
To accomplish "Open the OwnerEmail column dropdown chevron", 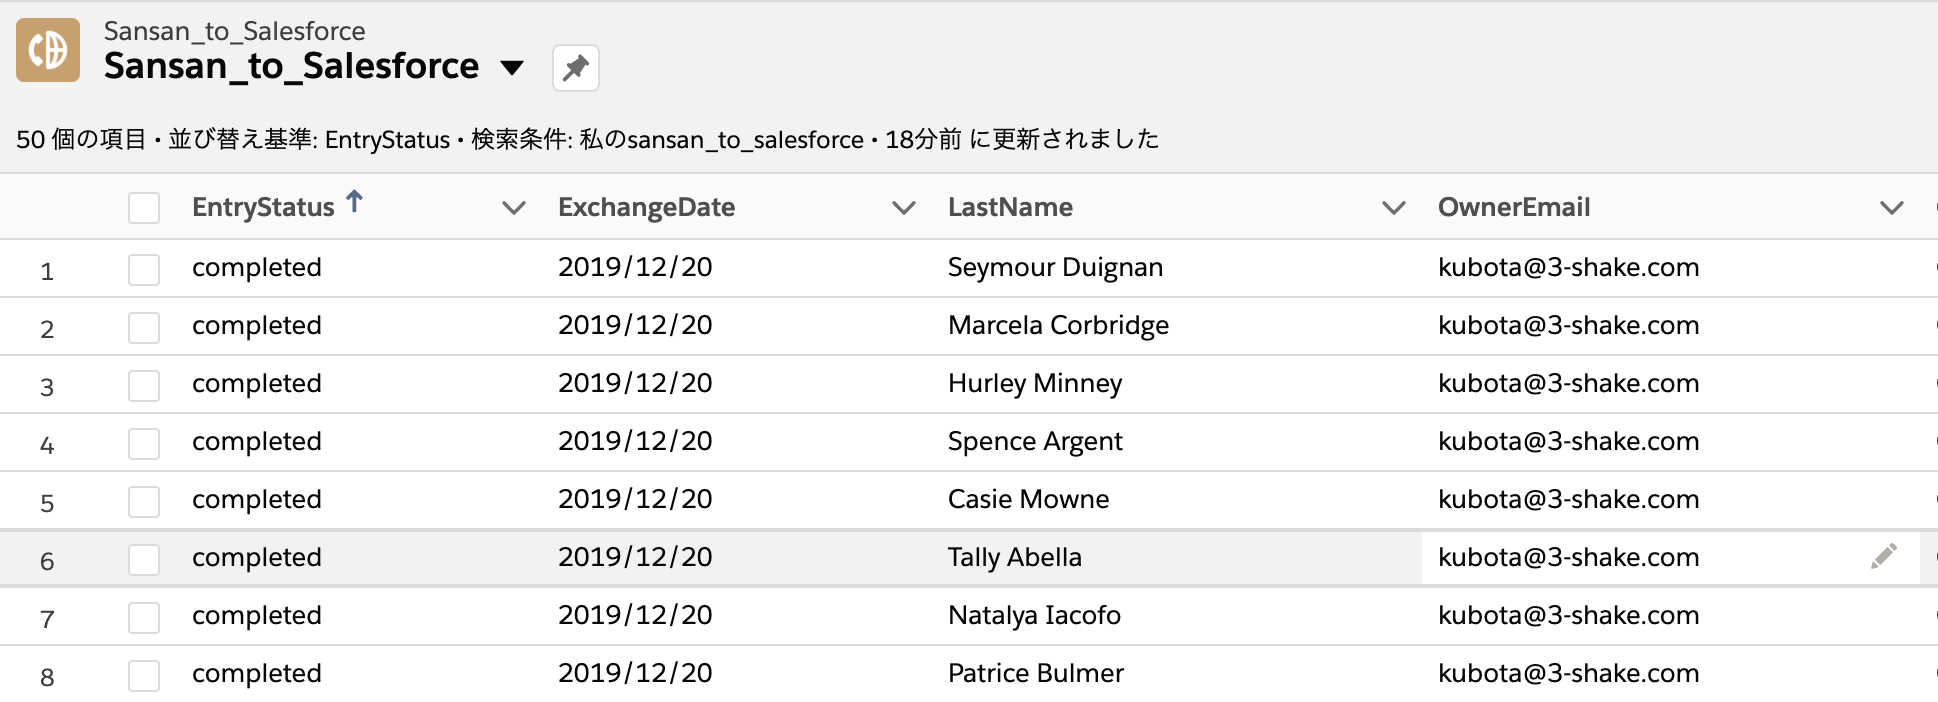I will coord(1891,208).
